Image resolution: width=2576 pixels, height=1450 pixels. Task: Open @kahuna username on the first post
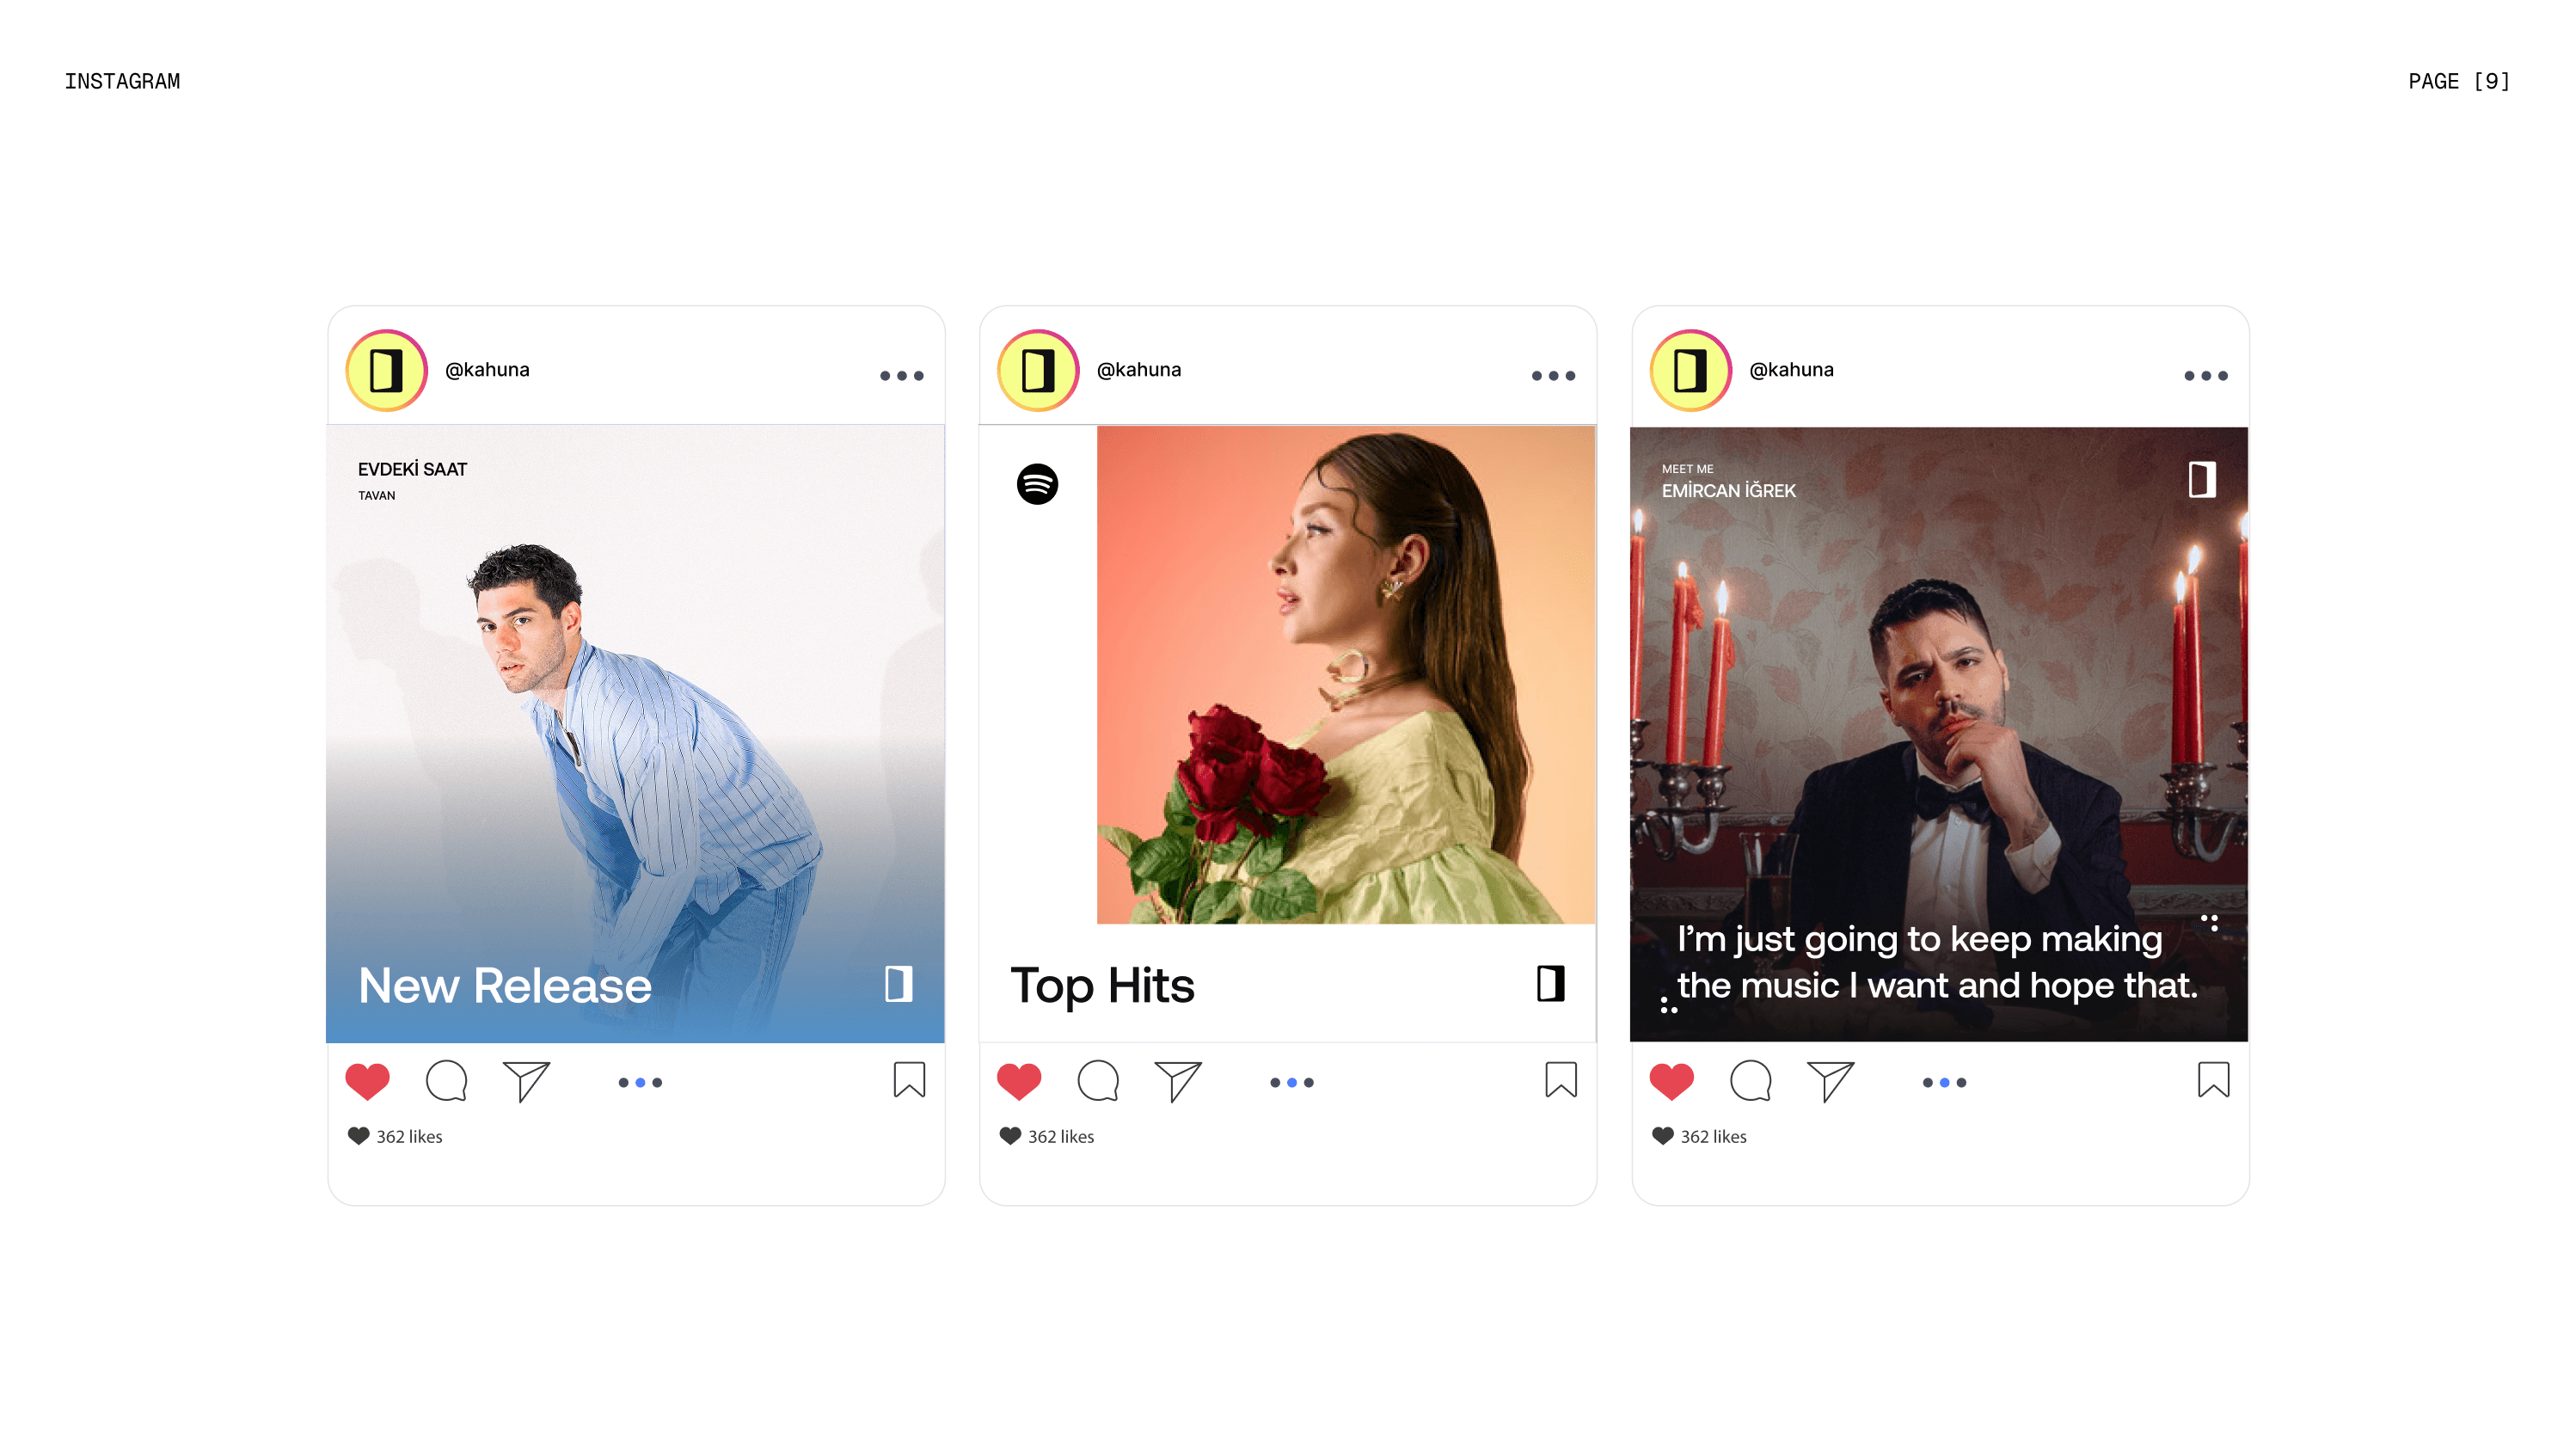point(487,370)
